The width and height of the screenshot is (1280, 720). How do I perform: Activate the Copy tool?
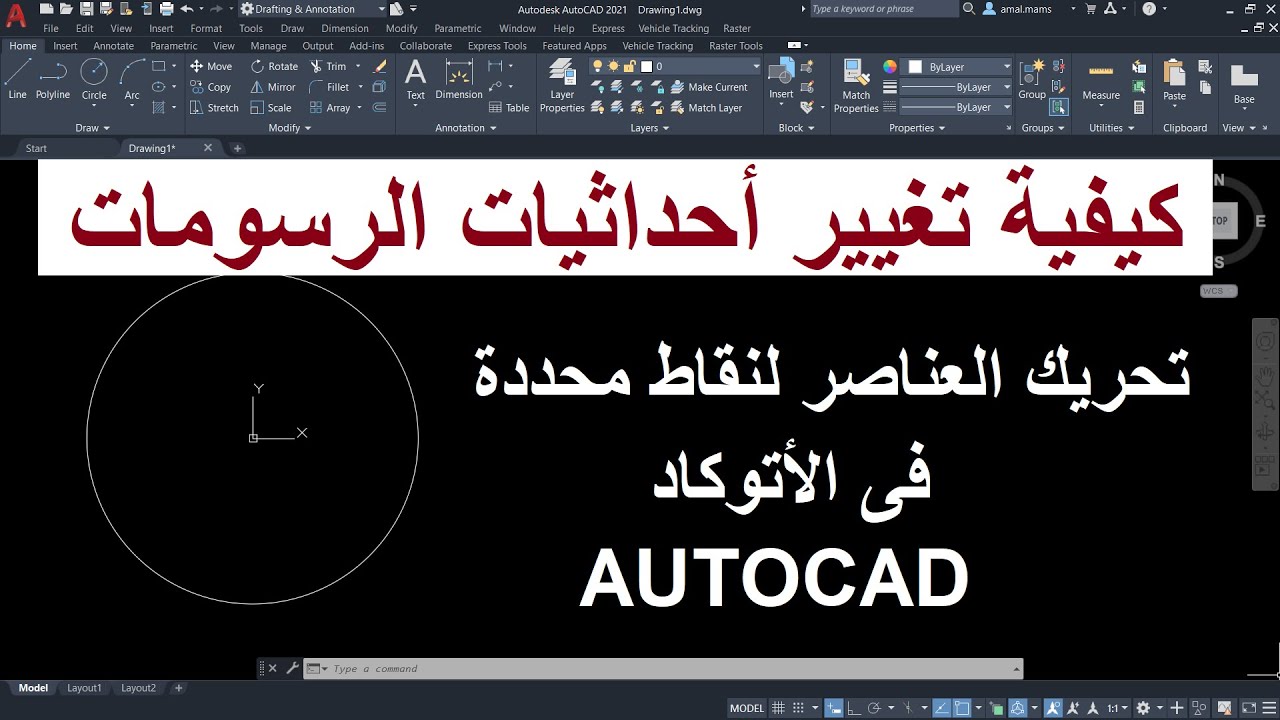(x=211, y=87)
